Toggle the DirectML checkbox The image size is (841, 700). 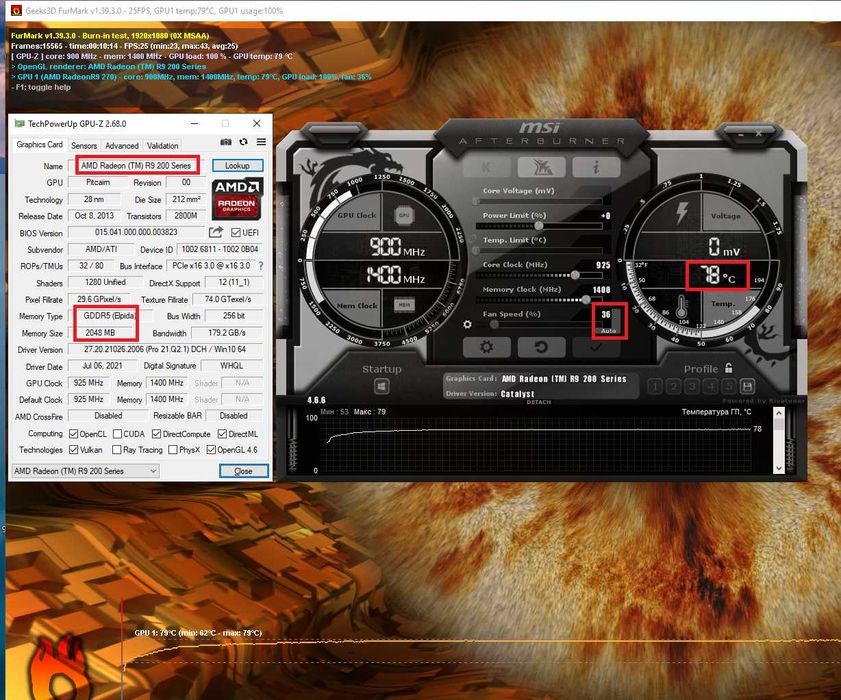222,433
